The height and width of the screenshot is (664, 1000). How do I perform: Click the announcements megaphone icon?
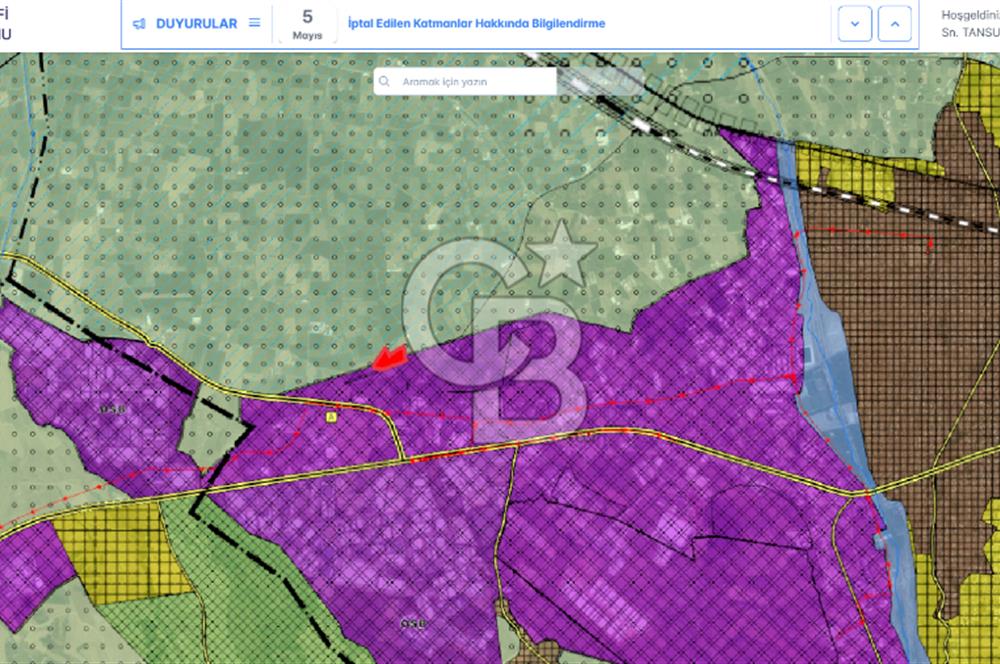[x=138, y=24]
